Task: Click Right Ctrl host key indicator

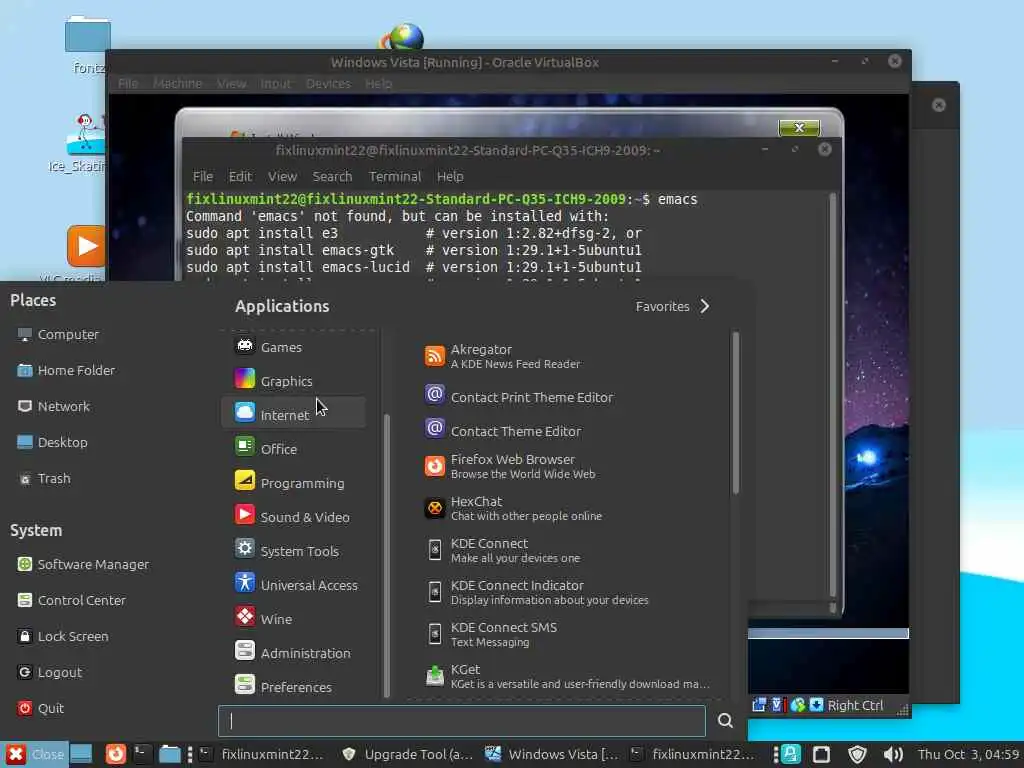Action: coord(855,705)
